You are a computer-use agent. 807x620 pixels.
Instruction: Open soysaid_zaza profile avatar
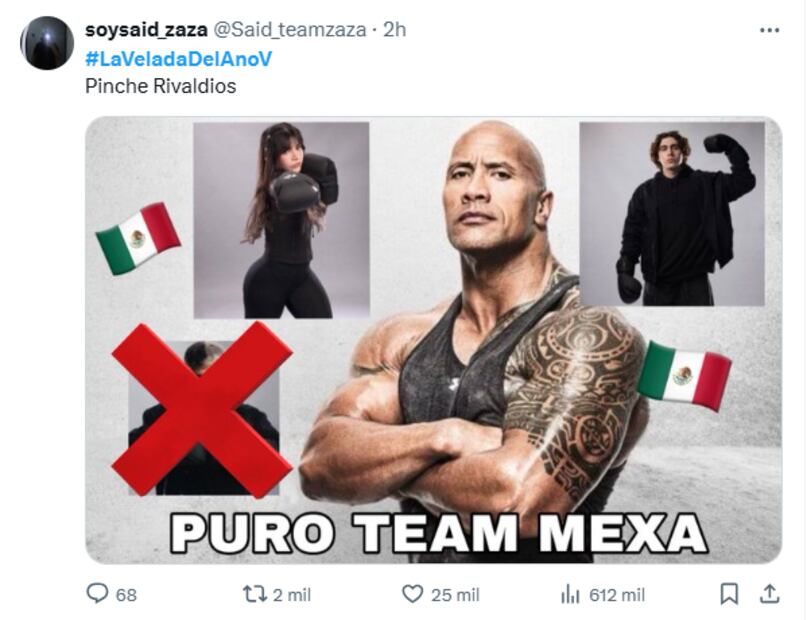[47, 43]
